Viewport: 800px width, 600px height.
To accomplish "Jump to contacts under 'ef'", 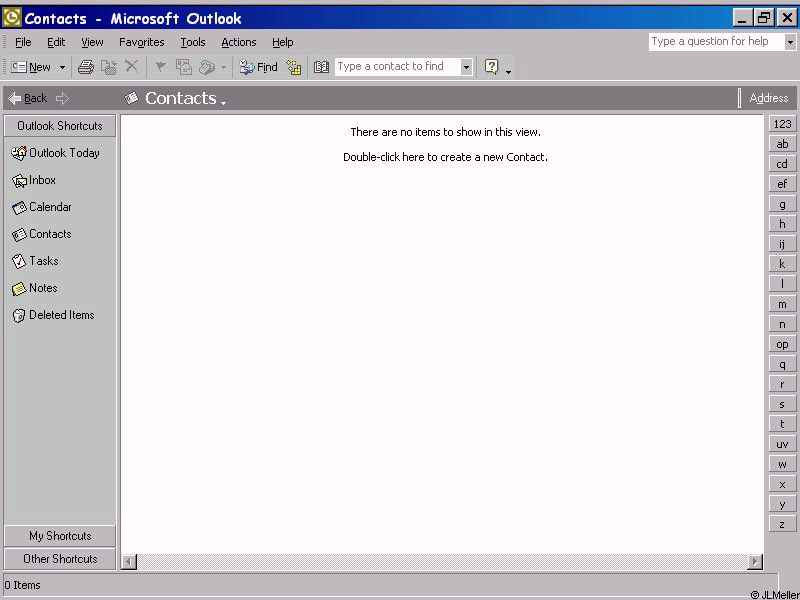I will [782, 184].
